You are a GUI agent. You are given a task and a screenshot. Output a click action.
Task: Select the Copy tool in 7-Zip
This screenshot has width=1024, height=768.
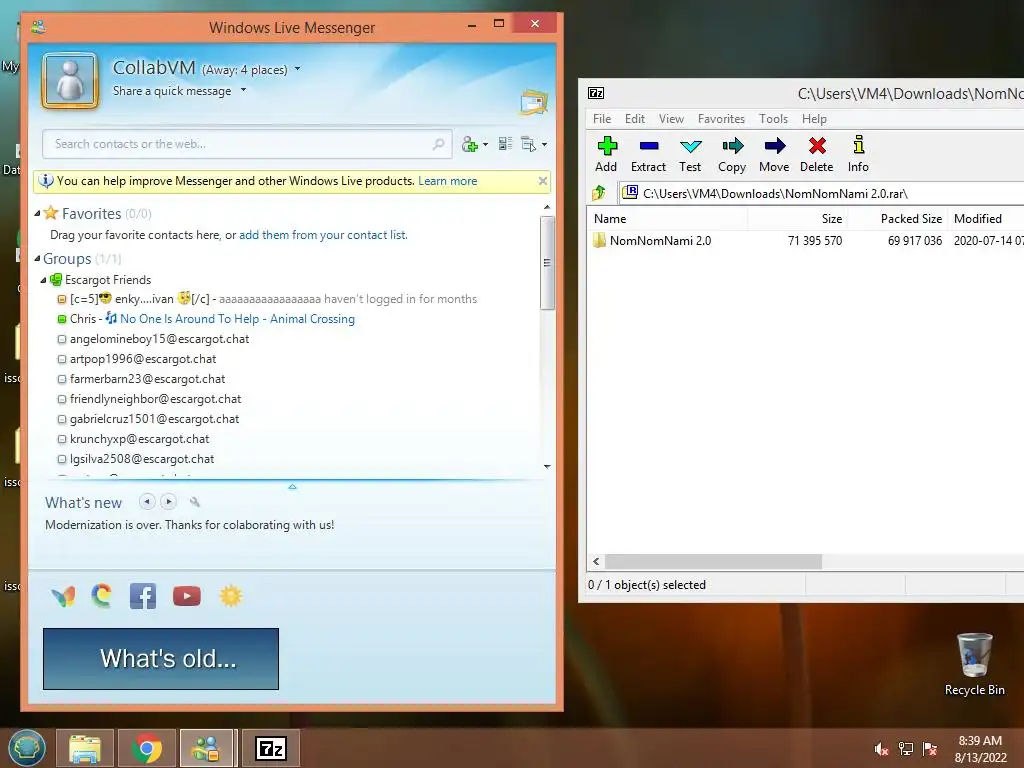click(732, 154)
